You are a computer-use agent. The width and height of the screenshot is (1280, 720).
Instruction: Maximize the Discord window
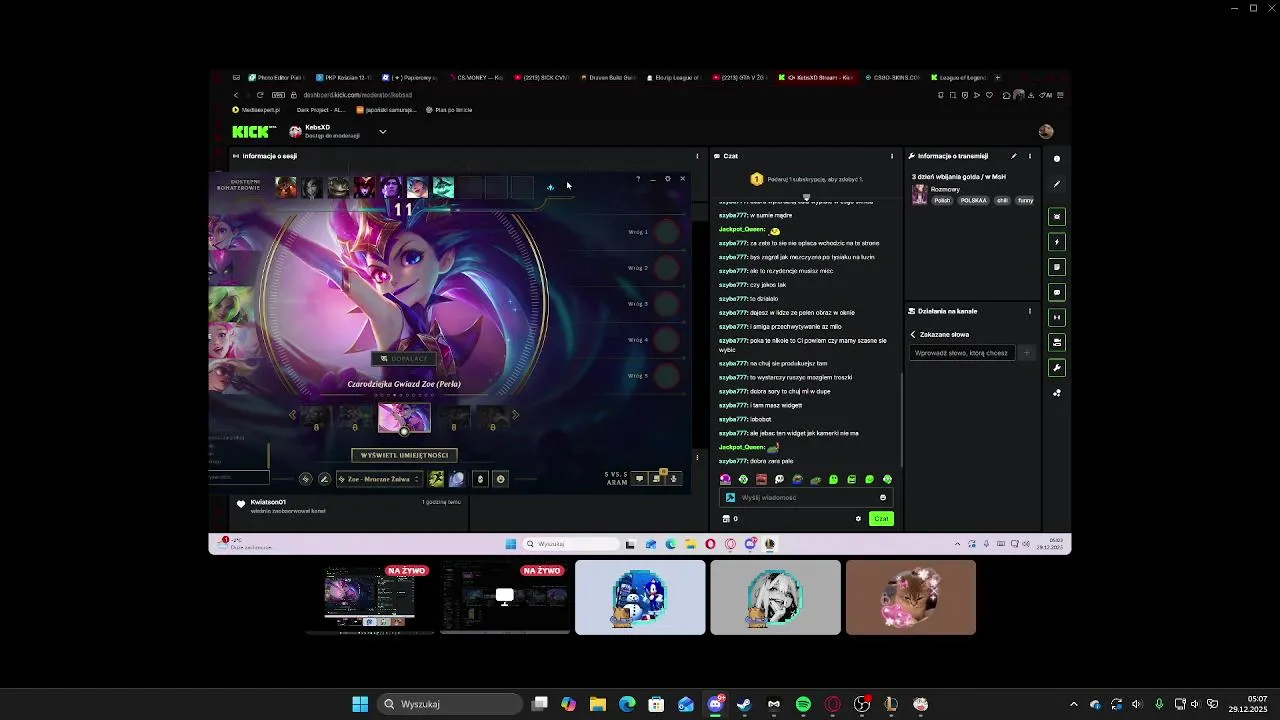click(1253, 8)
